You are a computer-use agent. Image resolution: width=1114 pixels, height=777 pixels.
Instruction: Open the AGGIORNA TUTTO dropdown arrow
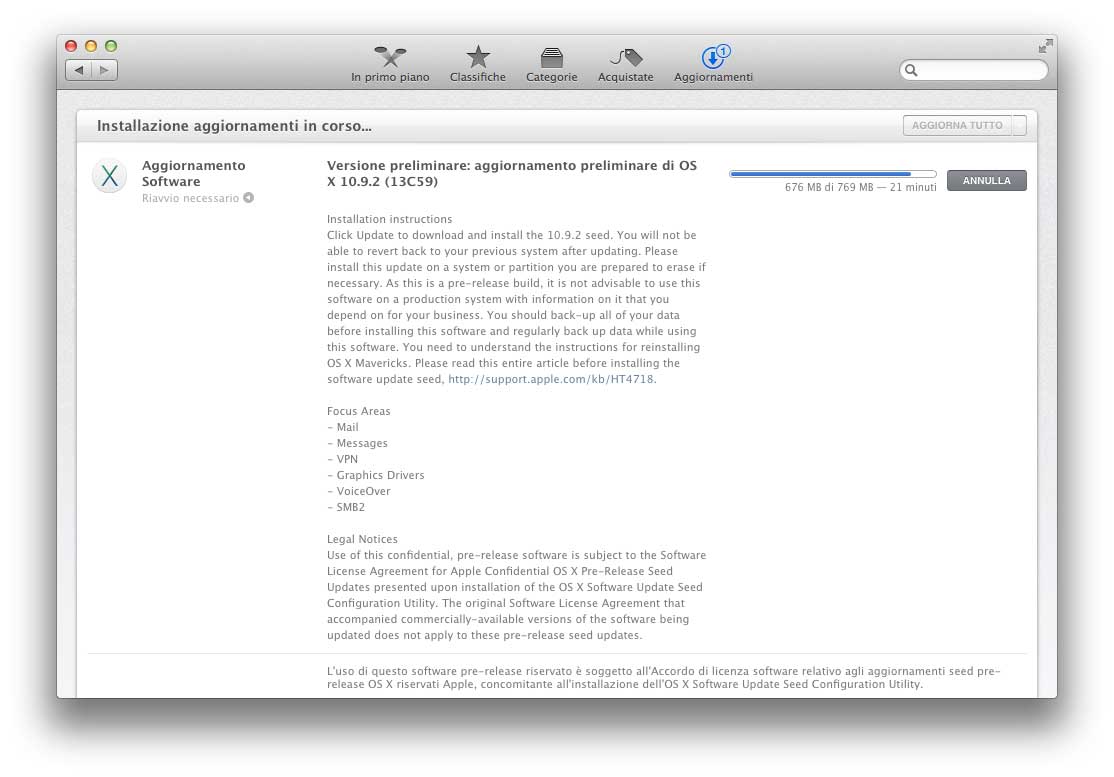click(1020, 125)
